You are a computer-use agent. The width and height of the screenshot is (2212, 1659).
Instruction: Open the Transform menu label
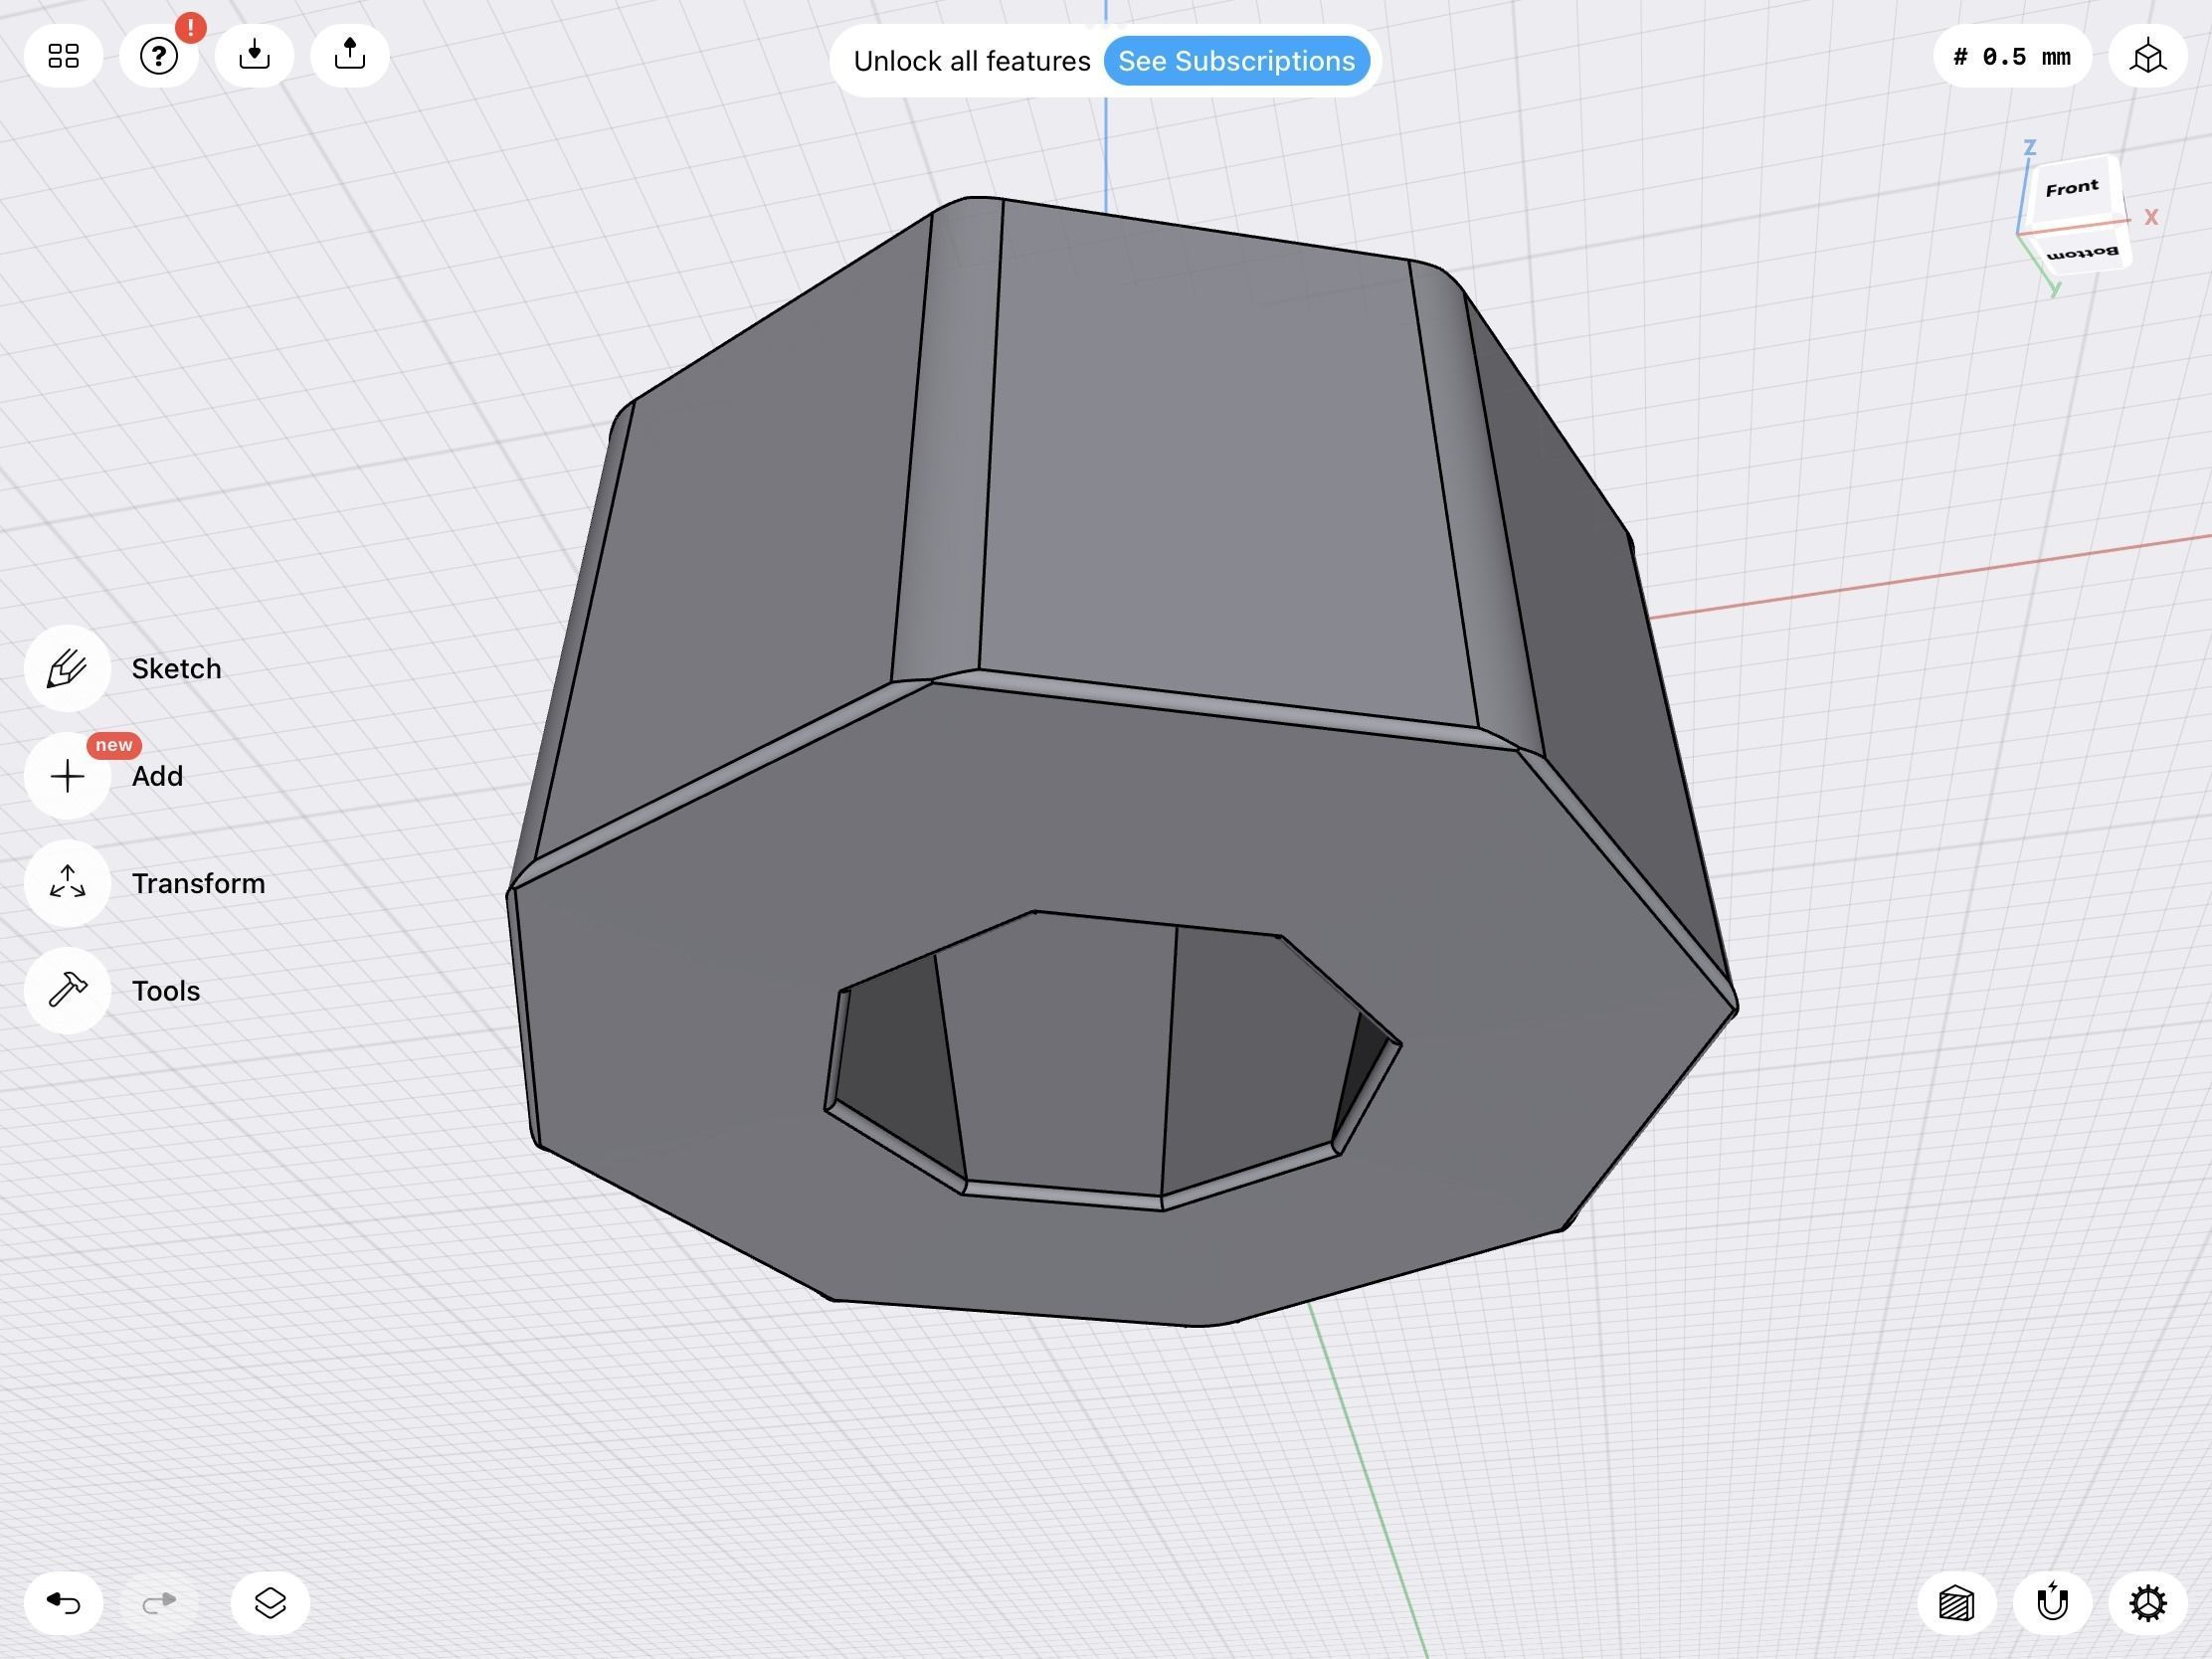(x=198, y=884)
